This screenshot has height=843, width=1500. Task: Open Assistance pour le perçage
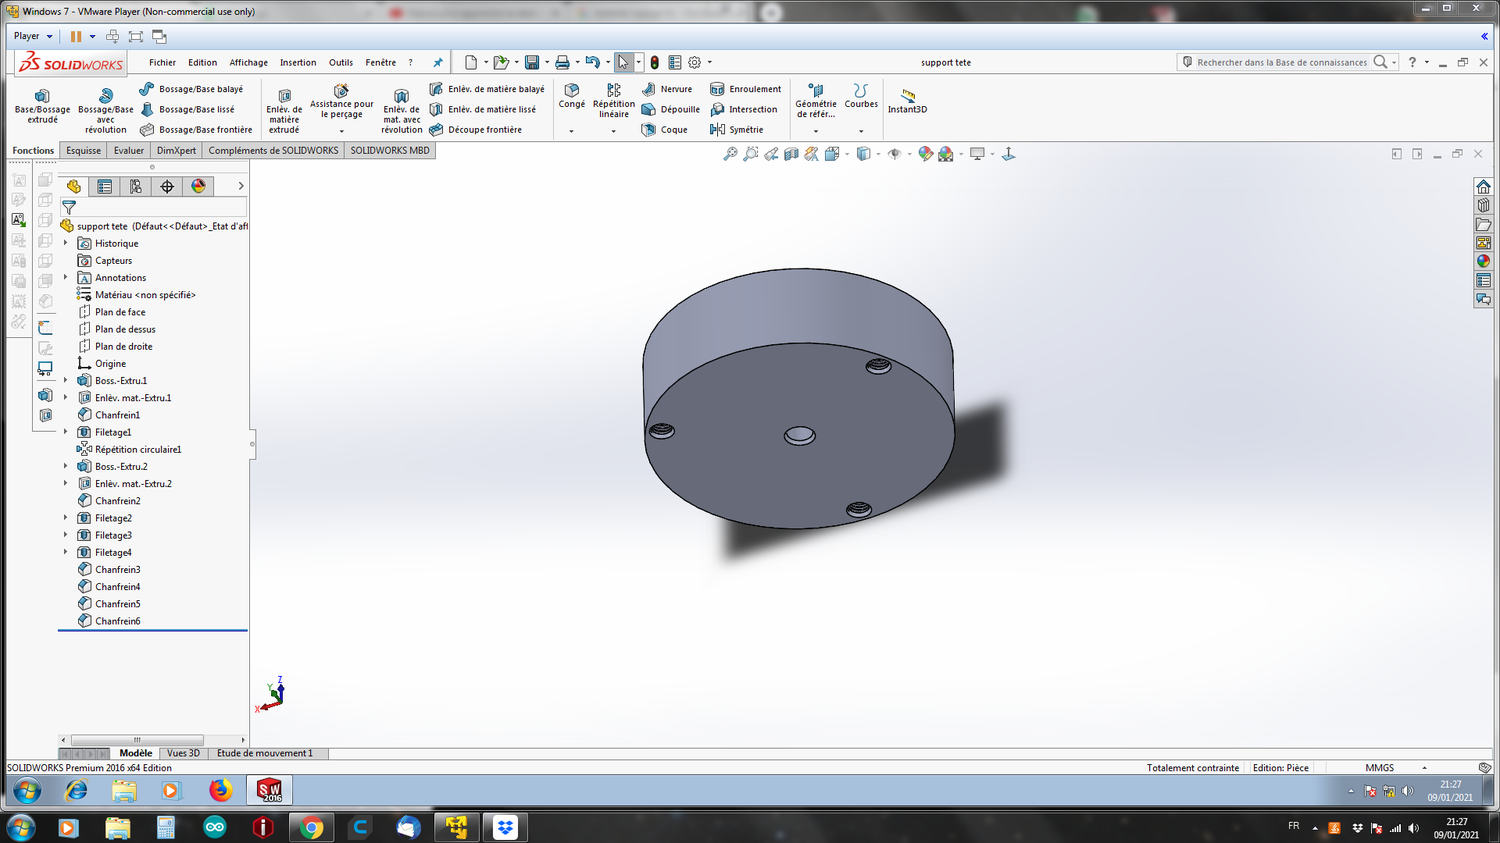point(341,101)
